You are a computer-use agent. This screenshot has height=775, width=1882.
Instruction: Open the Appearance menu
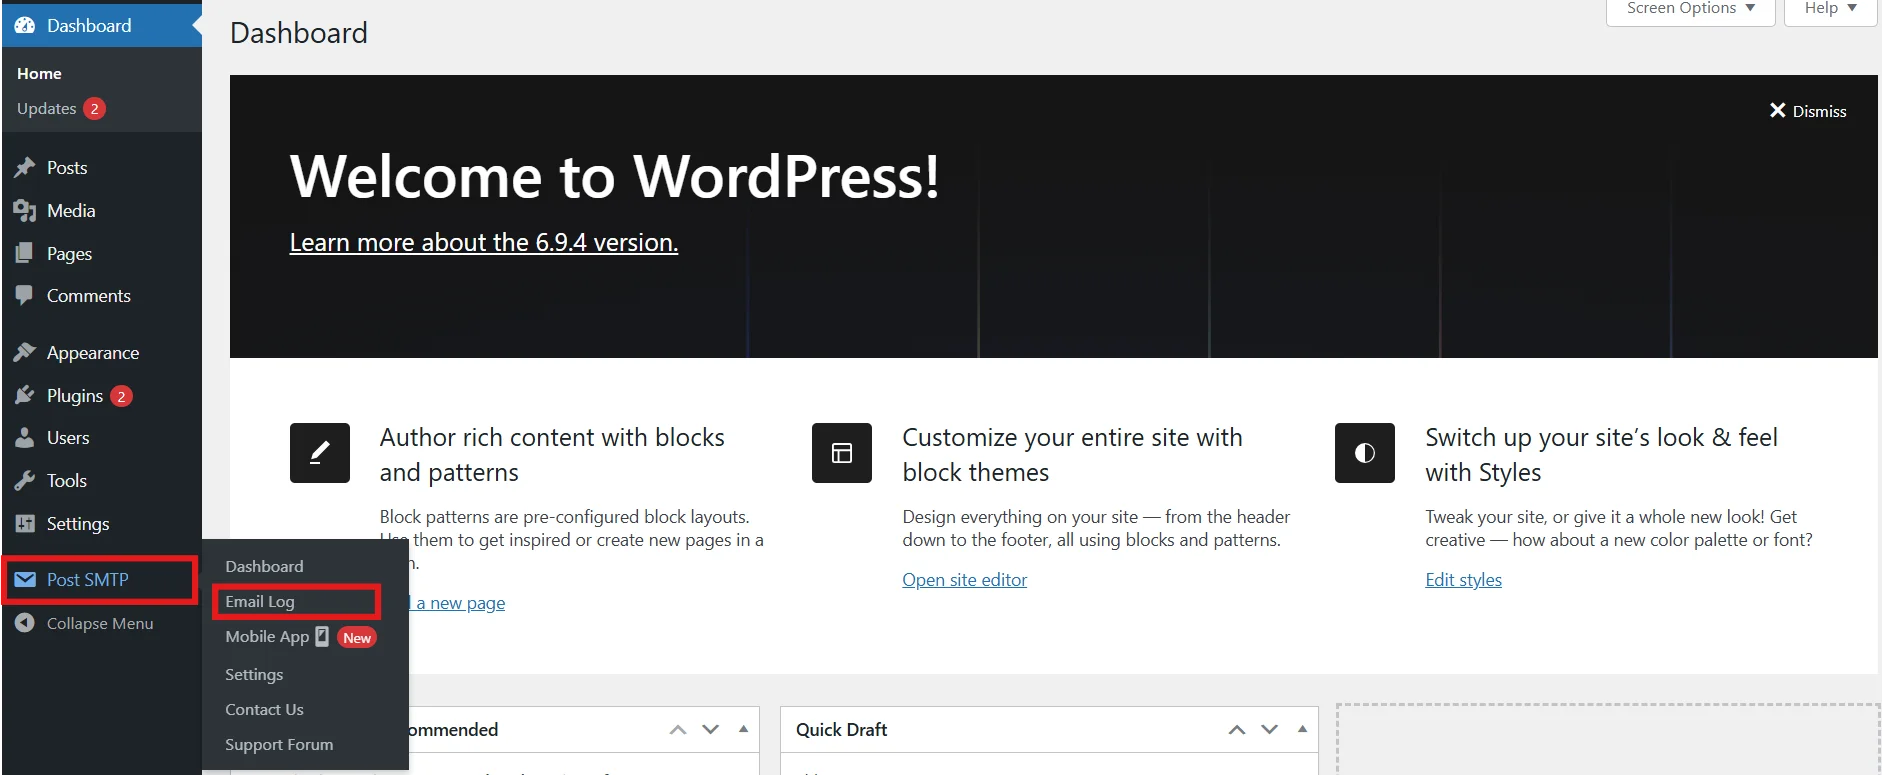tap(102, 353)
